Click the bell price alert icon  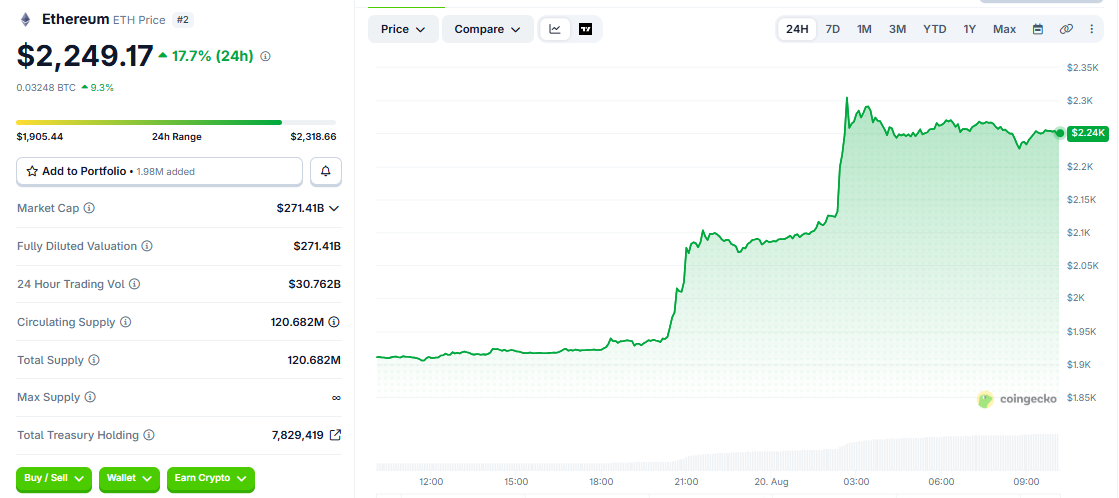326,171
